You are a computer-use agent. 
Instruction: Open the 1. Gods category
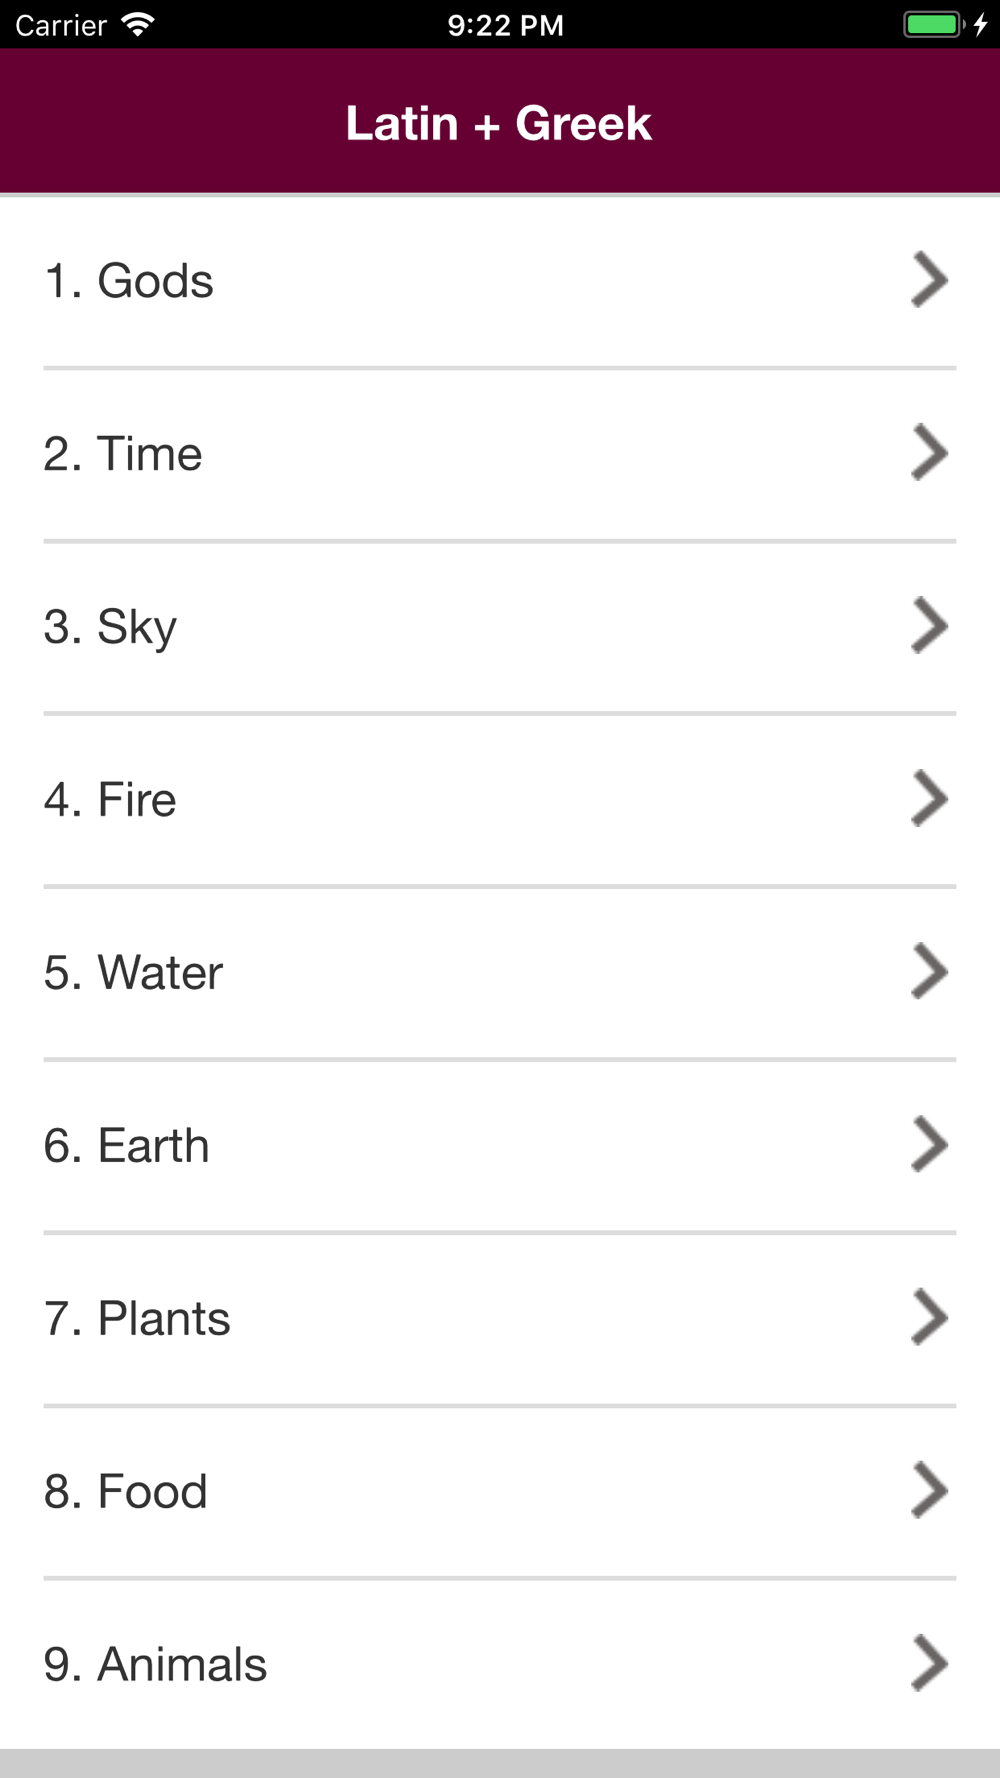coord(500,281)
